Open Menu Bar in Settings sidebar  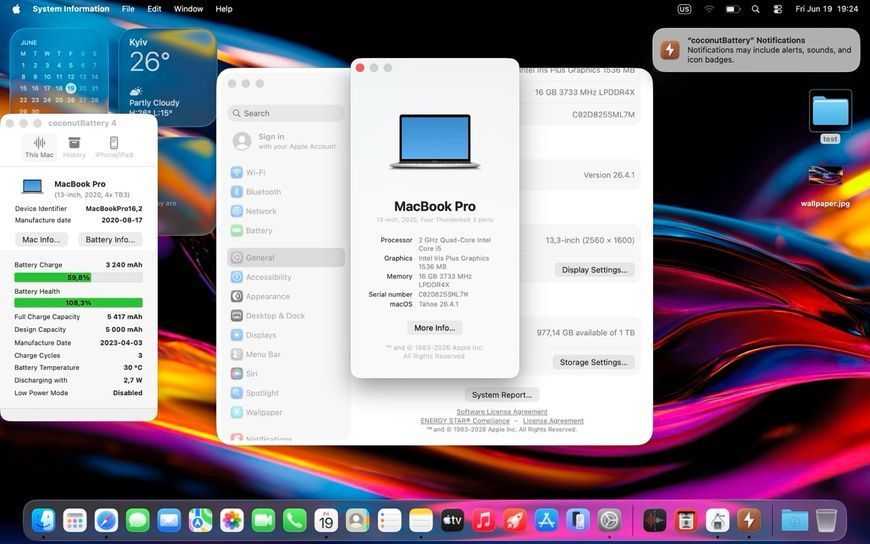286,354
